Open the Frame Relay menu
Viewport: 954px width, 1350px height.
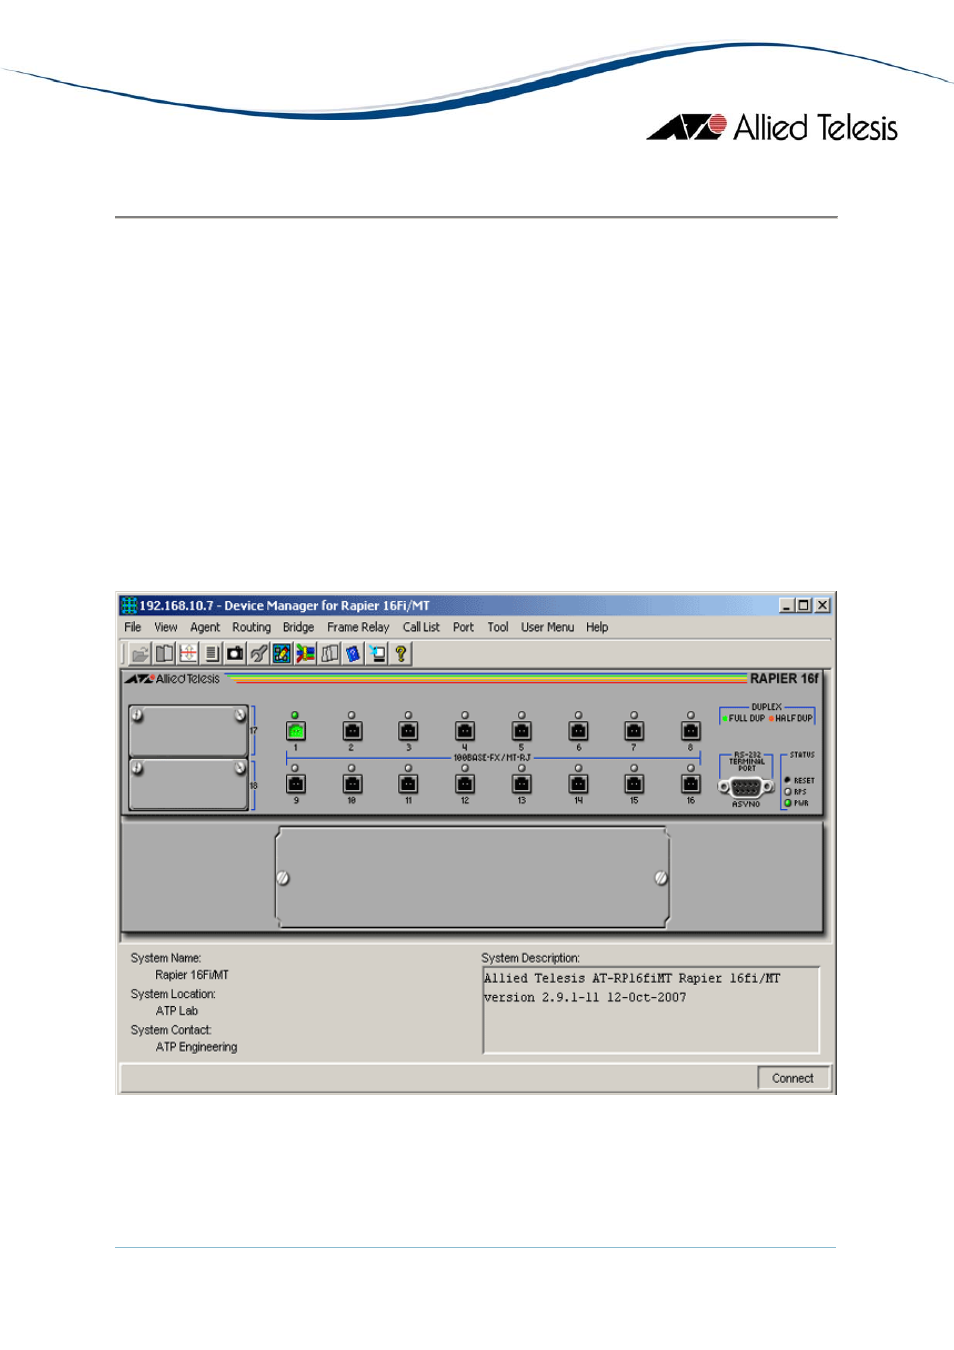tap(358, 627)
